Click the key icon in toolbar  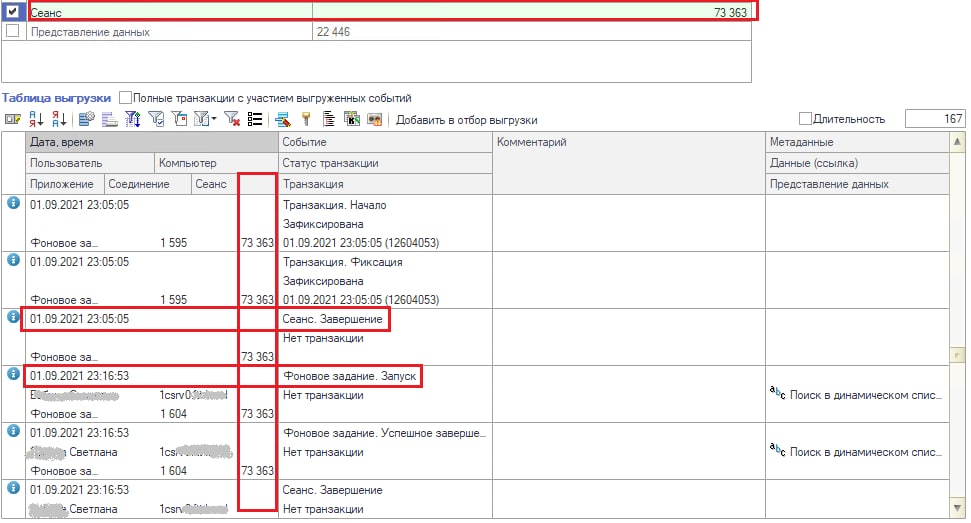click(x=305, y=119)
